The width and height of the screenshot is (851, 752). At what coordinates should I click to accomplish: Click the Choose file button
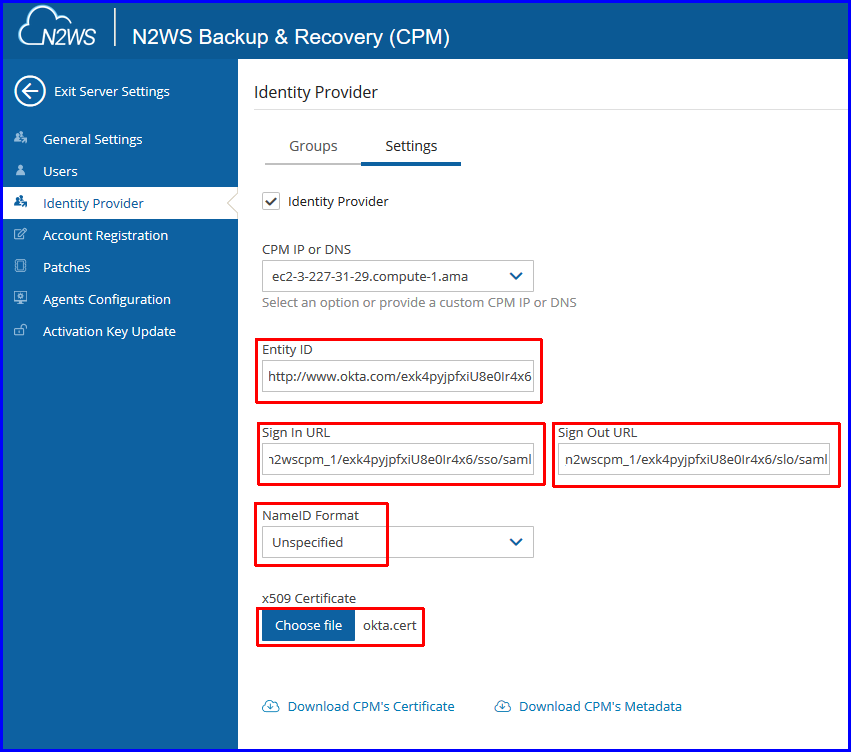pyautogui.click(x=308, y=625)
